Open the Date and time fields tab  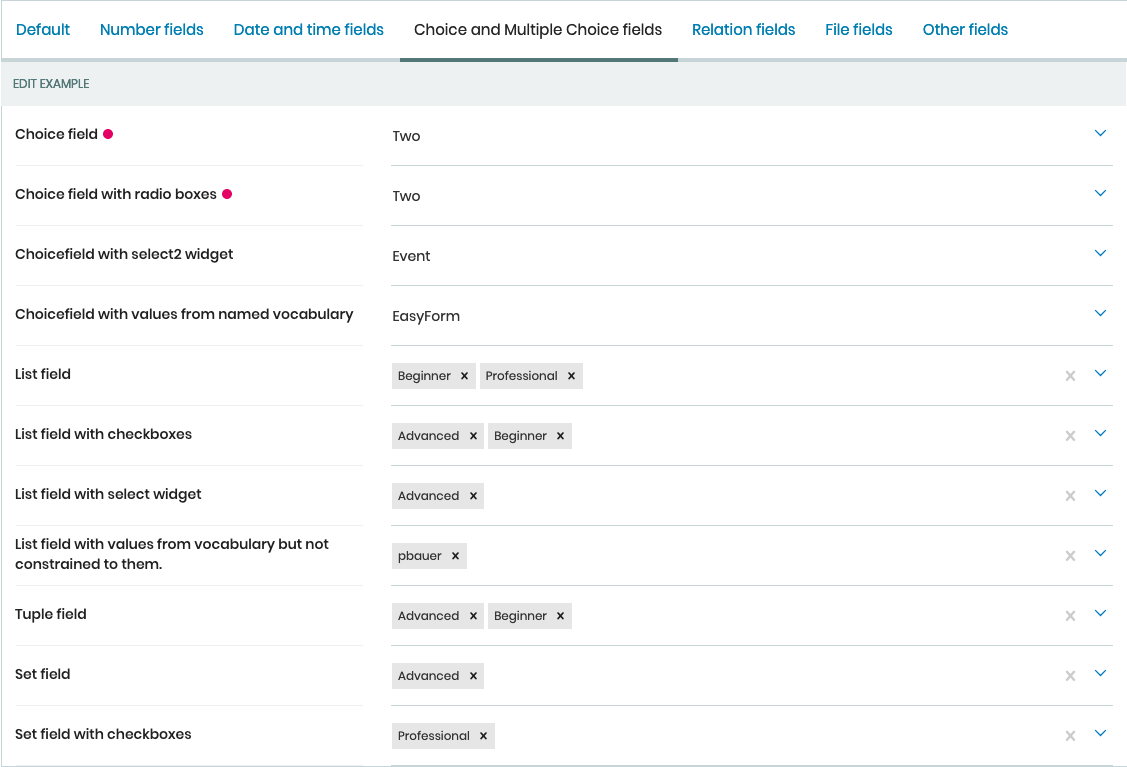(x=308, y=29)
